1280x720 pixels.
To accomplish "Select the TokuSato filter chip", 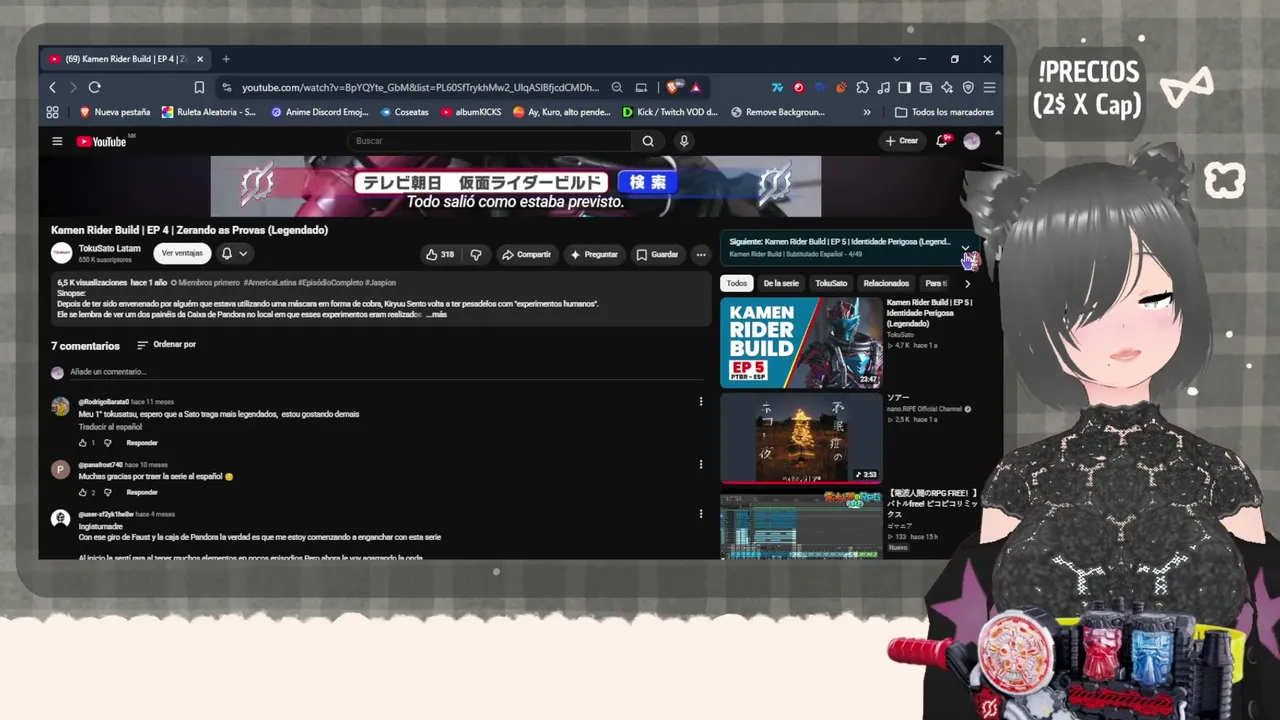I will [831, 284].
